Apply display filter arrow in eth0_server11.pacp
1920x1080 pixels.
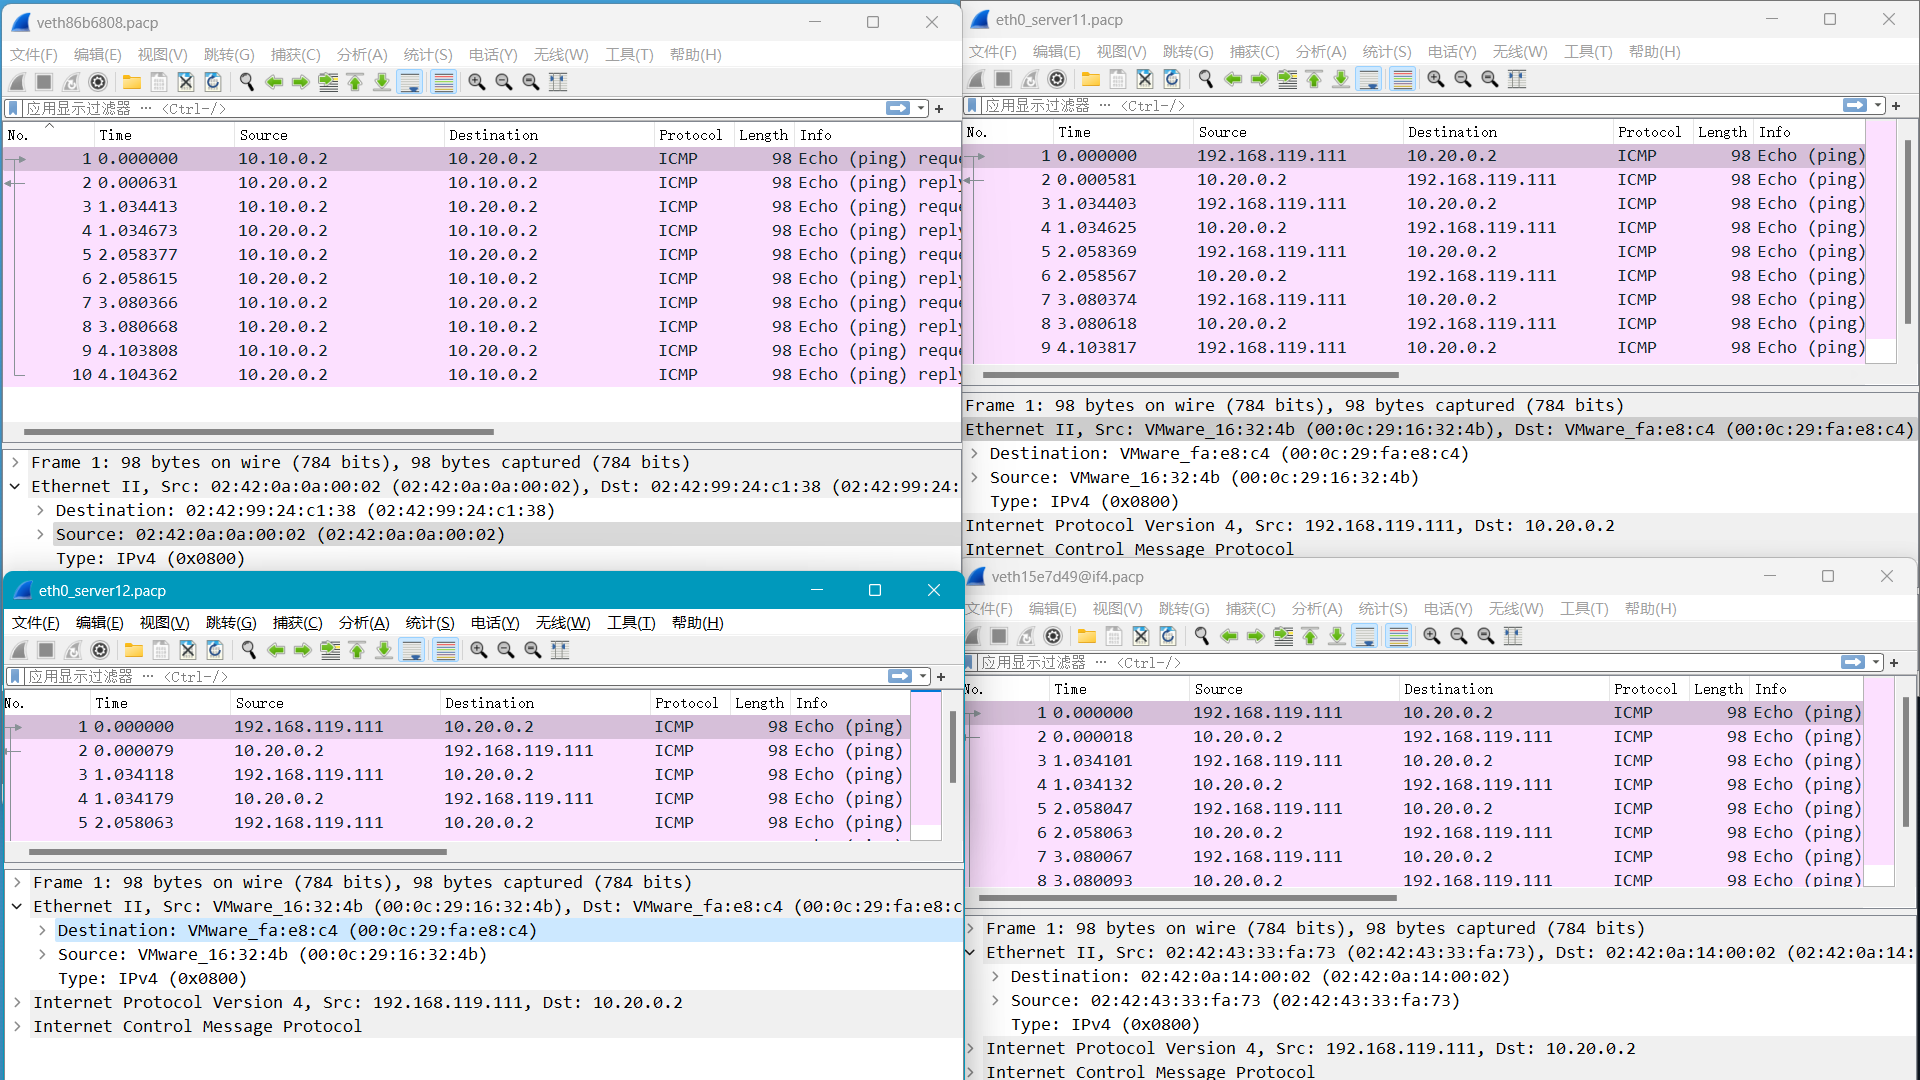point(1856,105)
